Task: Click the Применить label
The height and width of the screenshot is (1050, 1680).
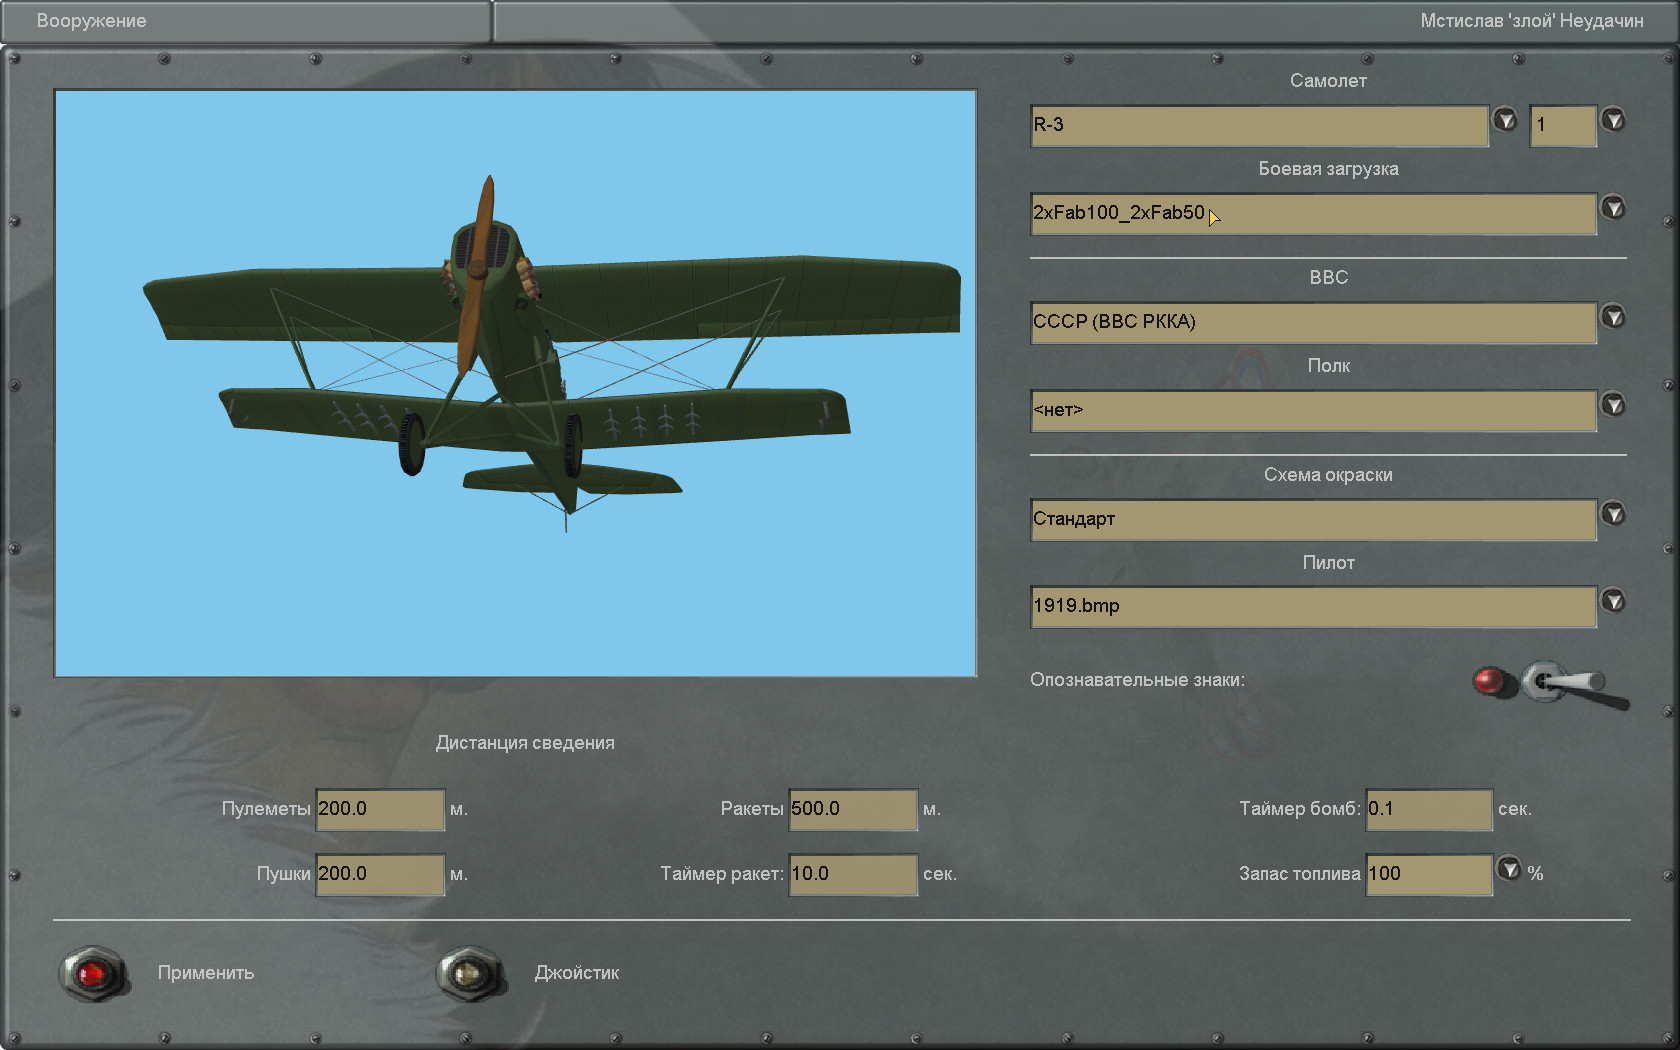Action: tap(206, 973)
